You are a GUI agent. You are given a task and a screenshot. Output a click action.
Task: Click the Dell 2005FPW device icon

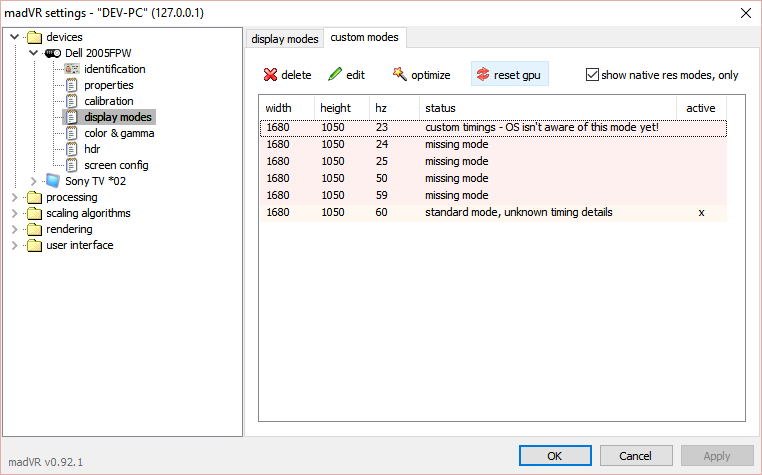pos(53,53)
